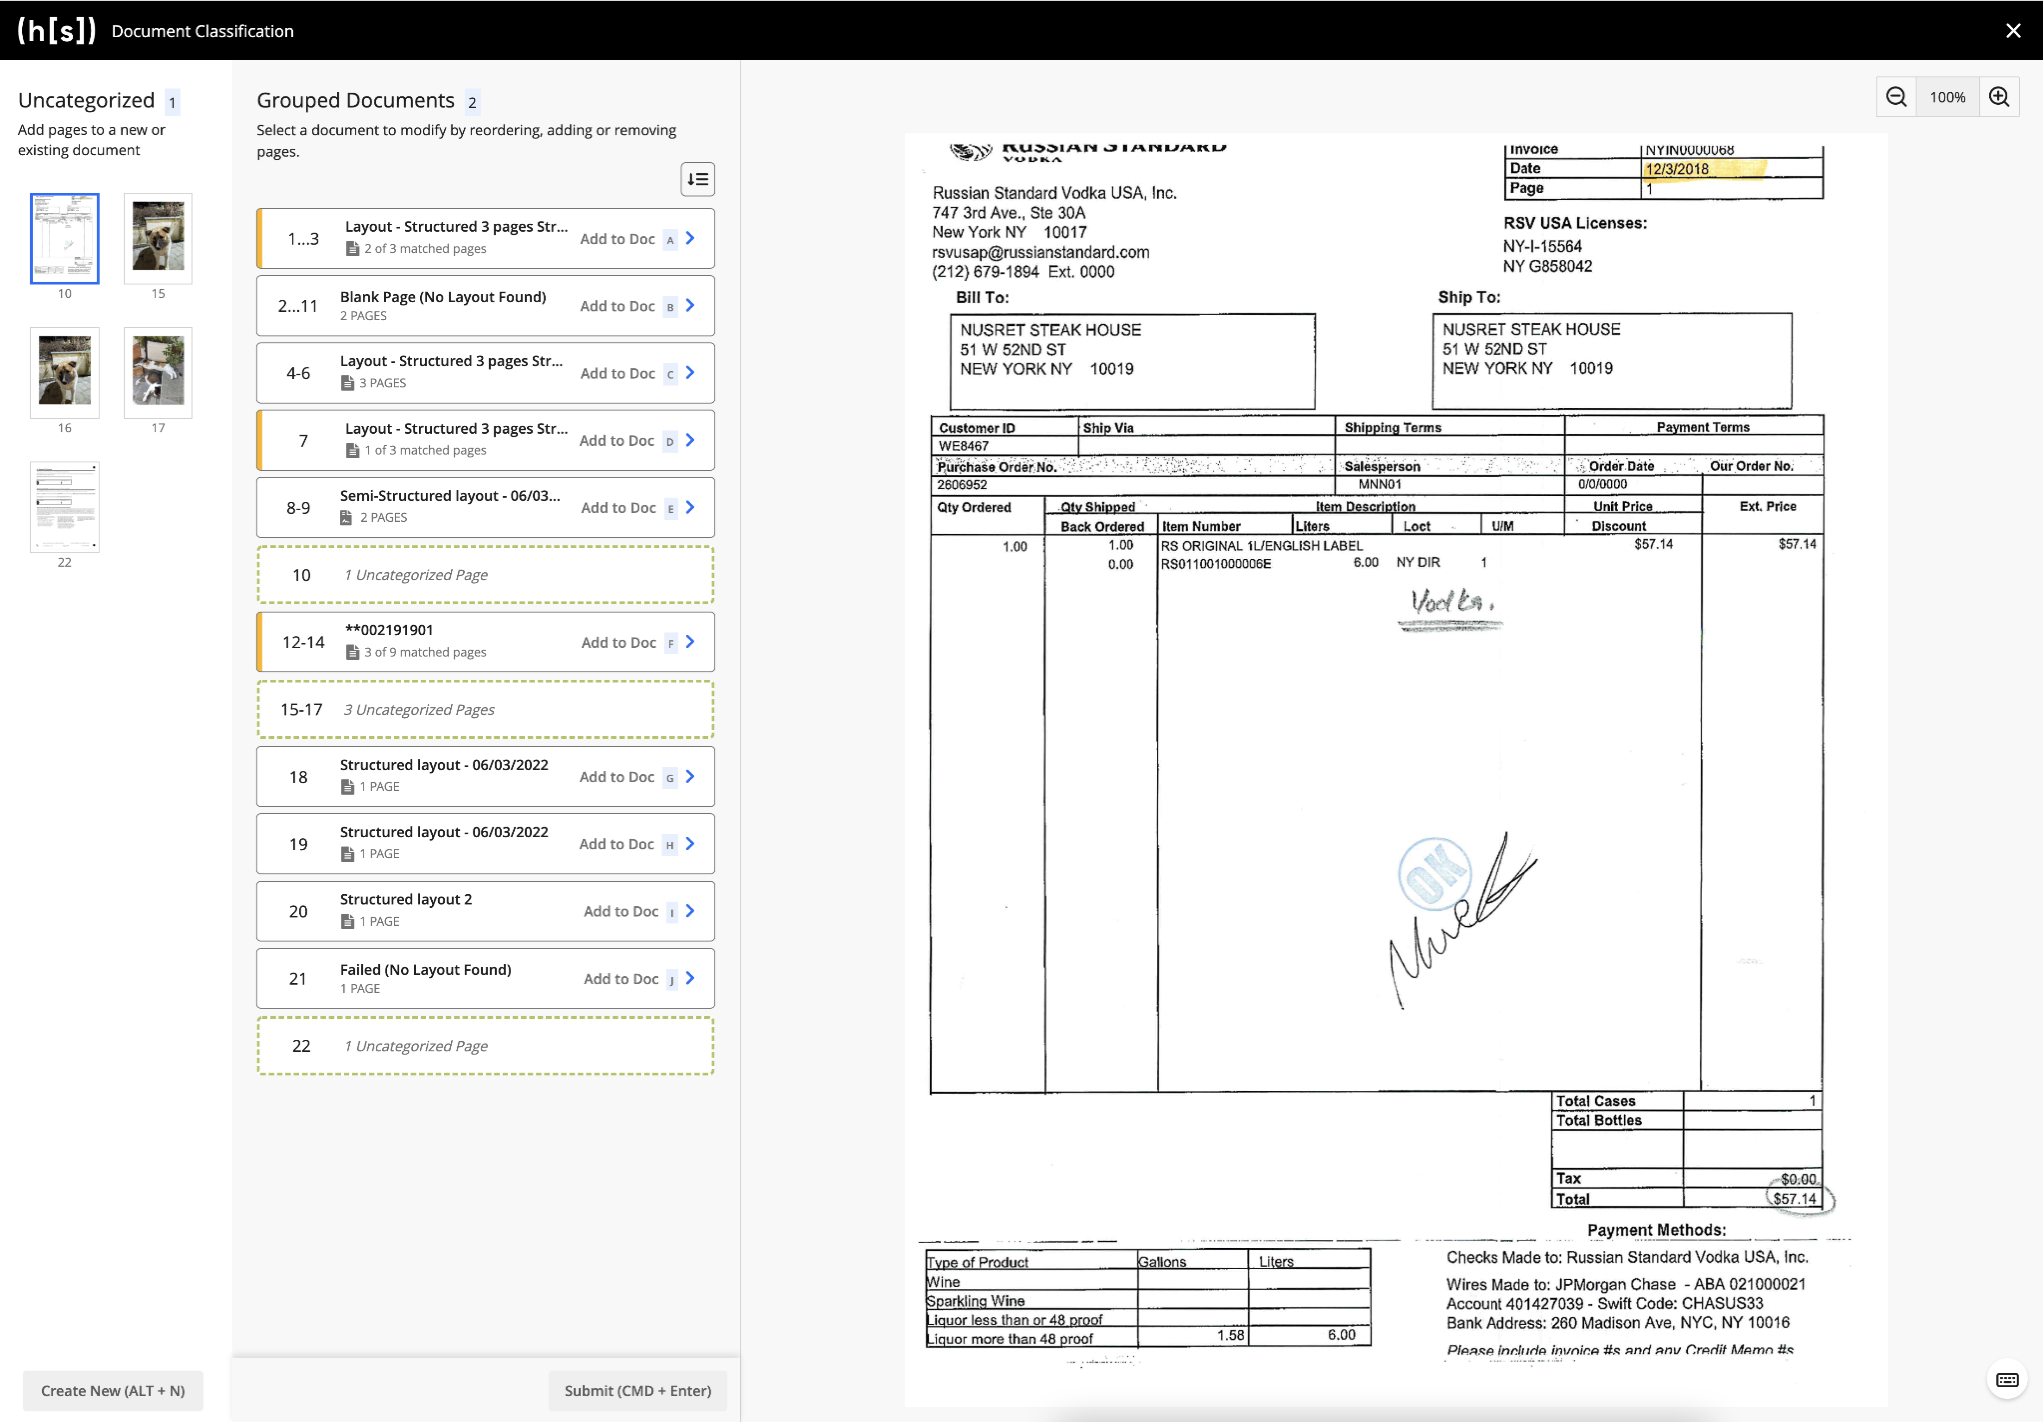Screen dimensions: 2043x1422
Task: Expand row 19 chevron arrow
Action: 690,843
